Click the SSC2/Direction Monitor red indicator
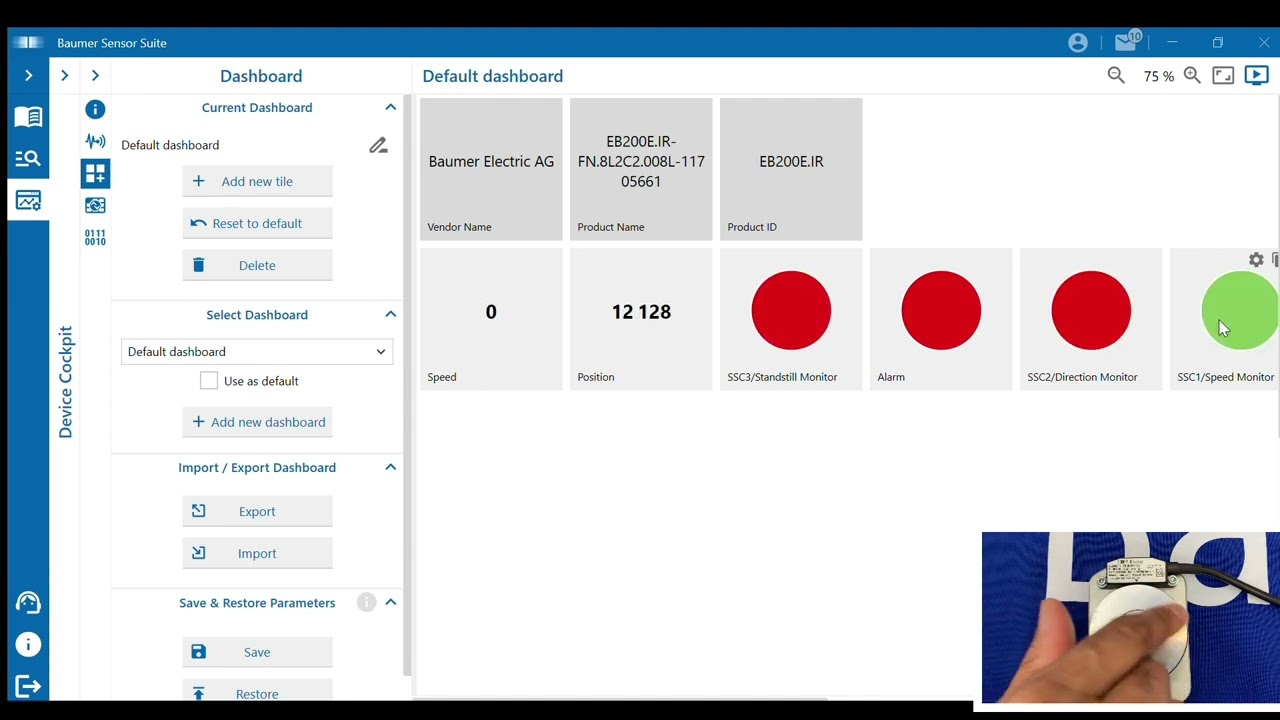The image size is (1280, 720). [x=1091, y=311]
